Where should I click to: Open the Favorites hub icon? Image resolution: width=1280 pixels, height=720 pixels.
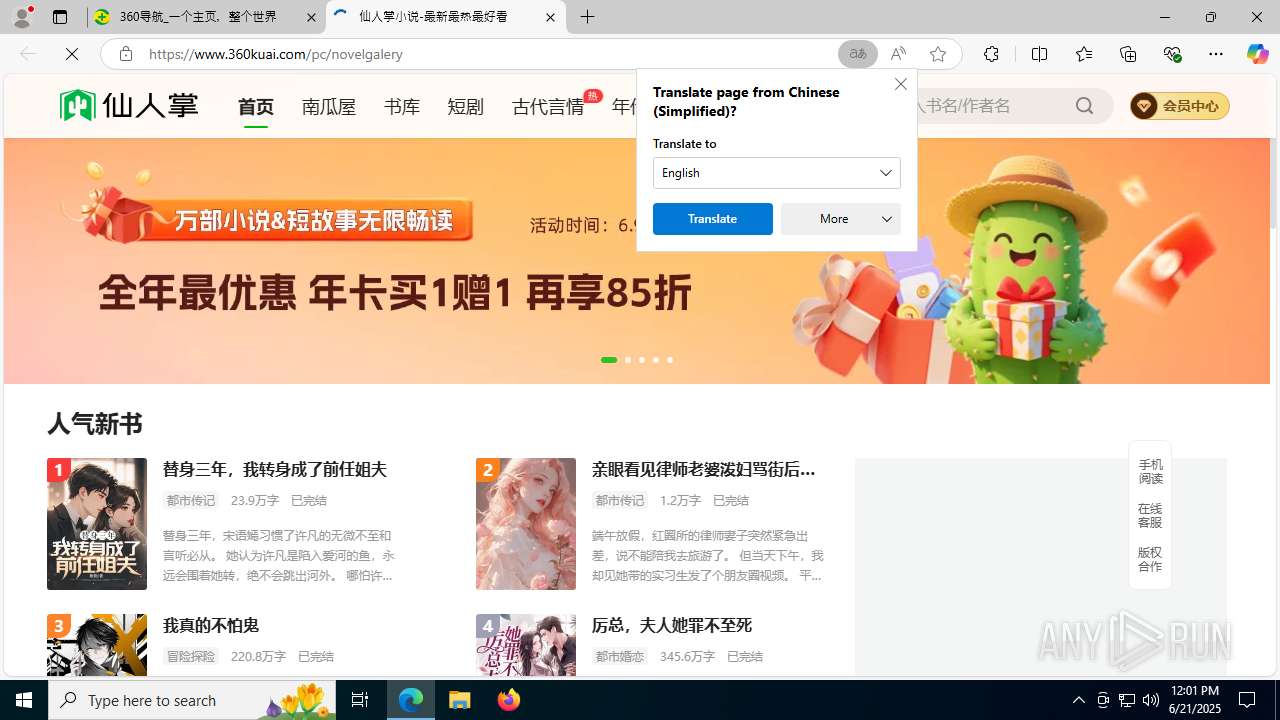pyautogui.click(x=1084, y=54)
